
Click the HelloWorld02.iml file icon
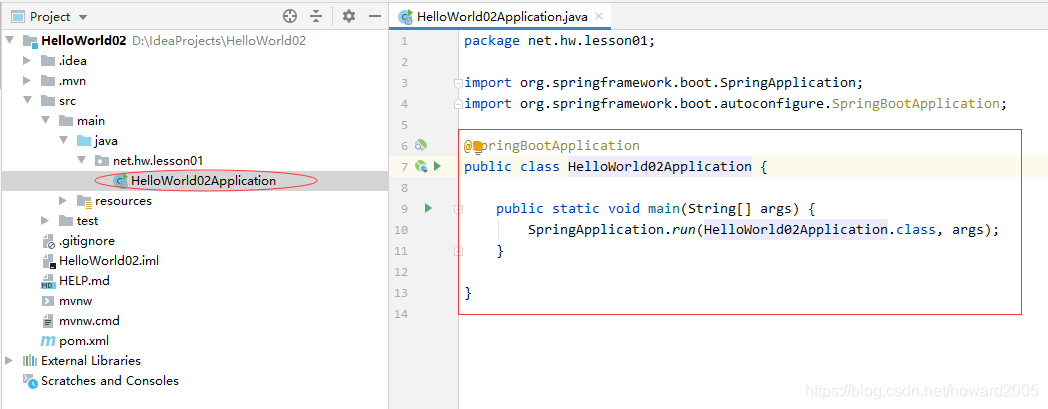(48, 261)
